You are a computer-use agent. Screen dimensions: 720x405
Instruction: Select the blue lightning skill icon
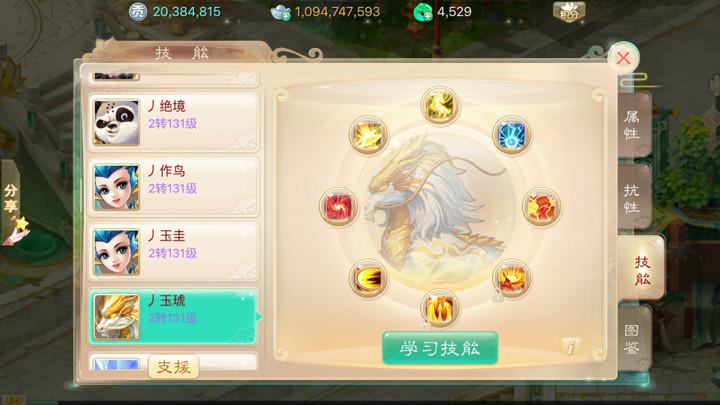tap(512, 135)
